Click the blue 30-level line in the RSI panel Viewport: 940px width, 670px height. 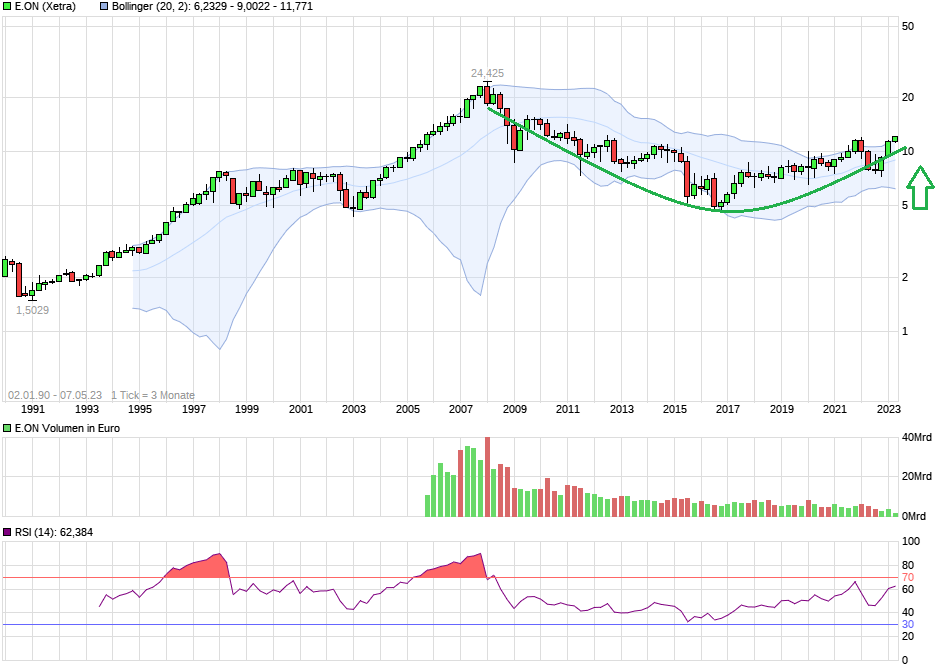click(x=450, y=622)
